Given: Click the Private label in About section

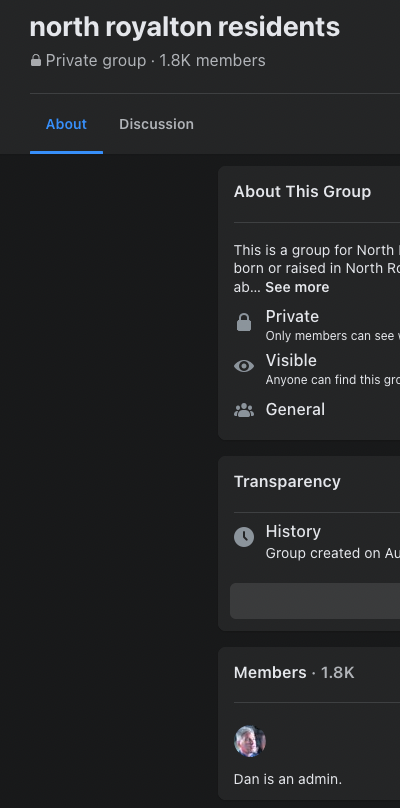Looking at the screenshot, I should (292, 316).
